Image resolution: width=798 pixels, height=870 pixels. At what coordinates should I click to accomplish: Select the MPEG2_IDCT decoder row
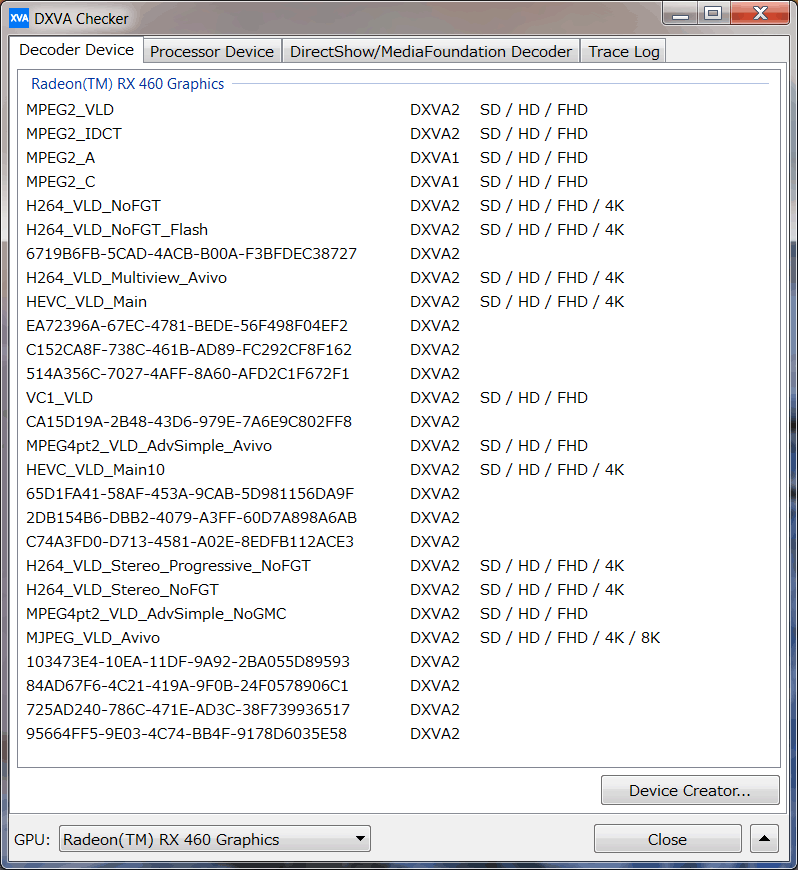point(397,134)
